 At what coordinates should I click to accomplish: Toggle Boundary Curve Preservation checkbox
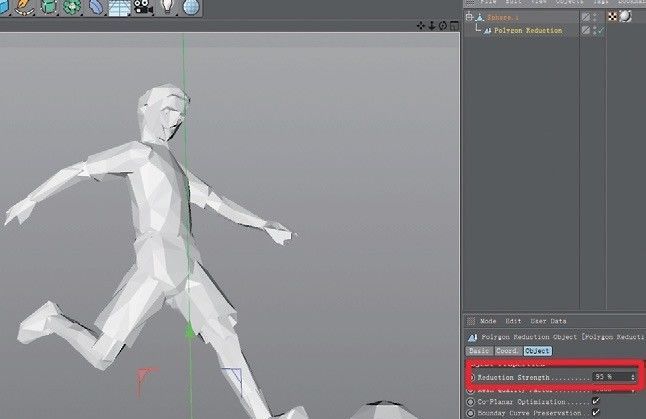click(596, 412)
